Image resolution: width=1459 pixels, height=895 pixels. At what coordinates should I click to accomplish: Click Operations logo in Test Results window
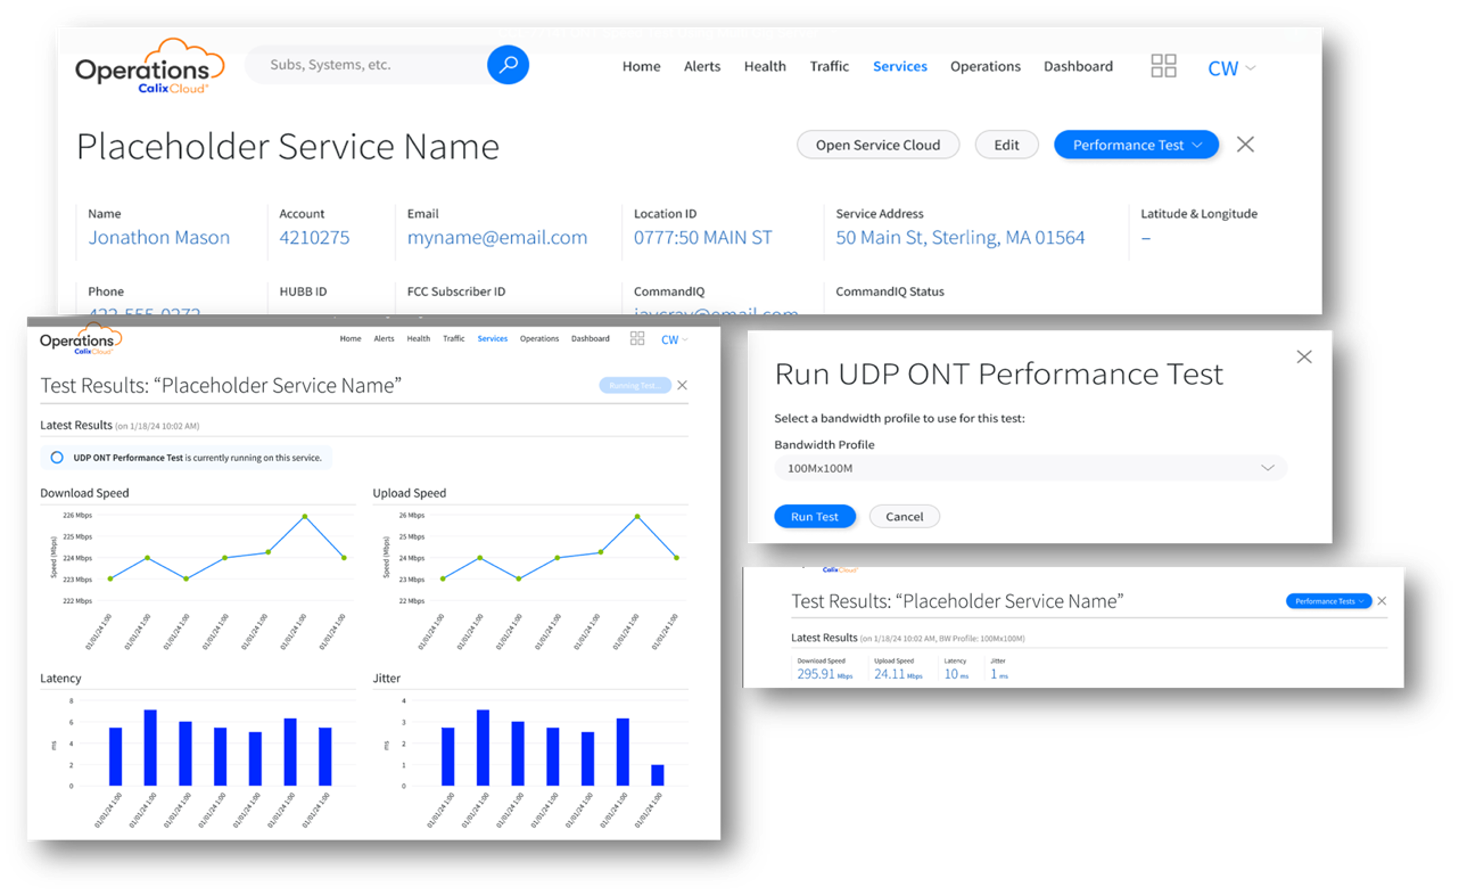(80, 340)
